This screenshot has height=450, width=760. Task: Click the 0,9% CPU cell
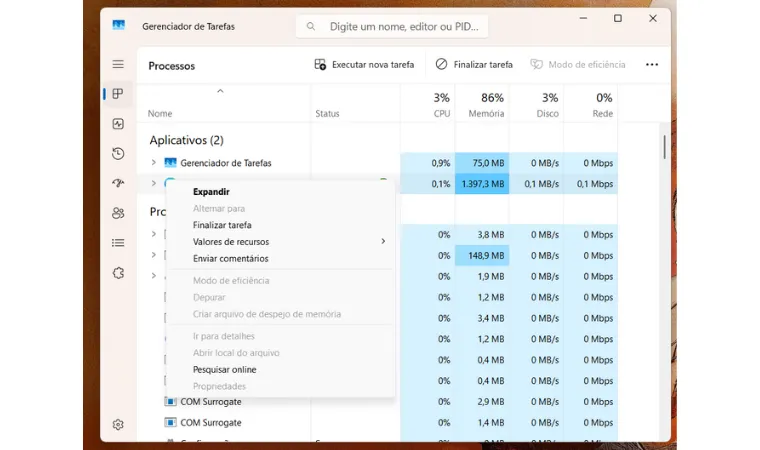(x=428, y=163)
